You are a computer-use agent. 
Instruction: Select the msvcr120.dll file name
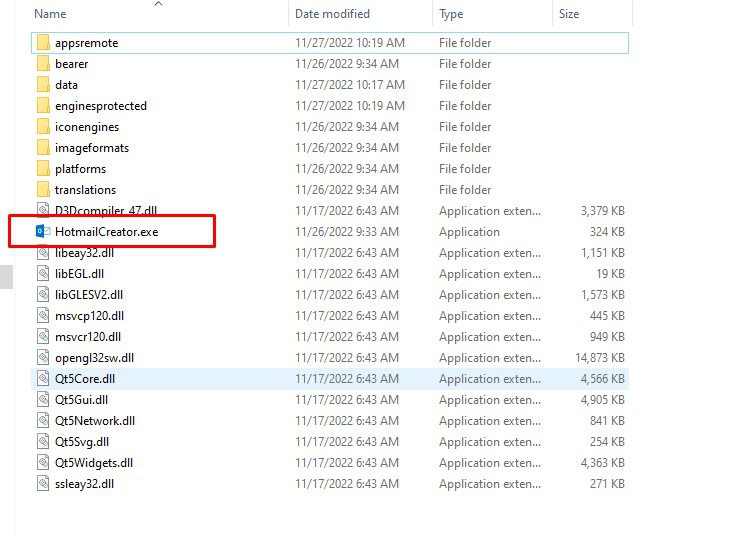pyautogui.click(x=88, y=337)
